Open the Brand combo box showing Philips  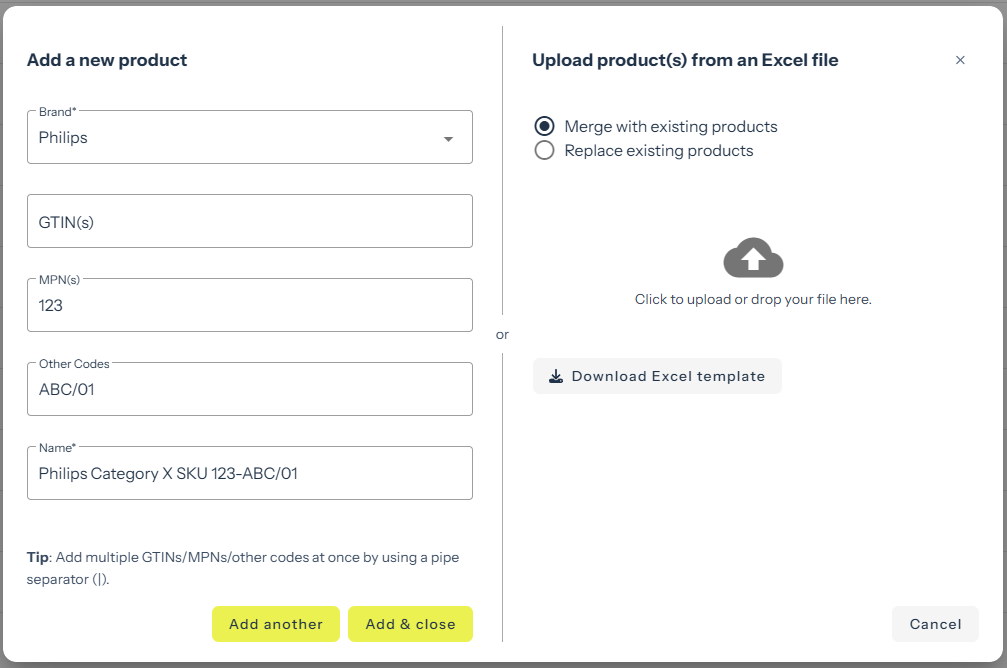(x=230, y=138)
